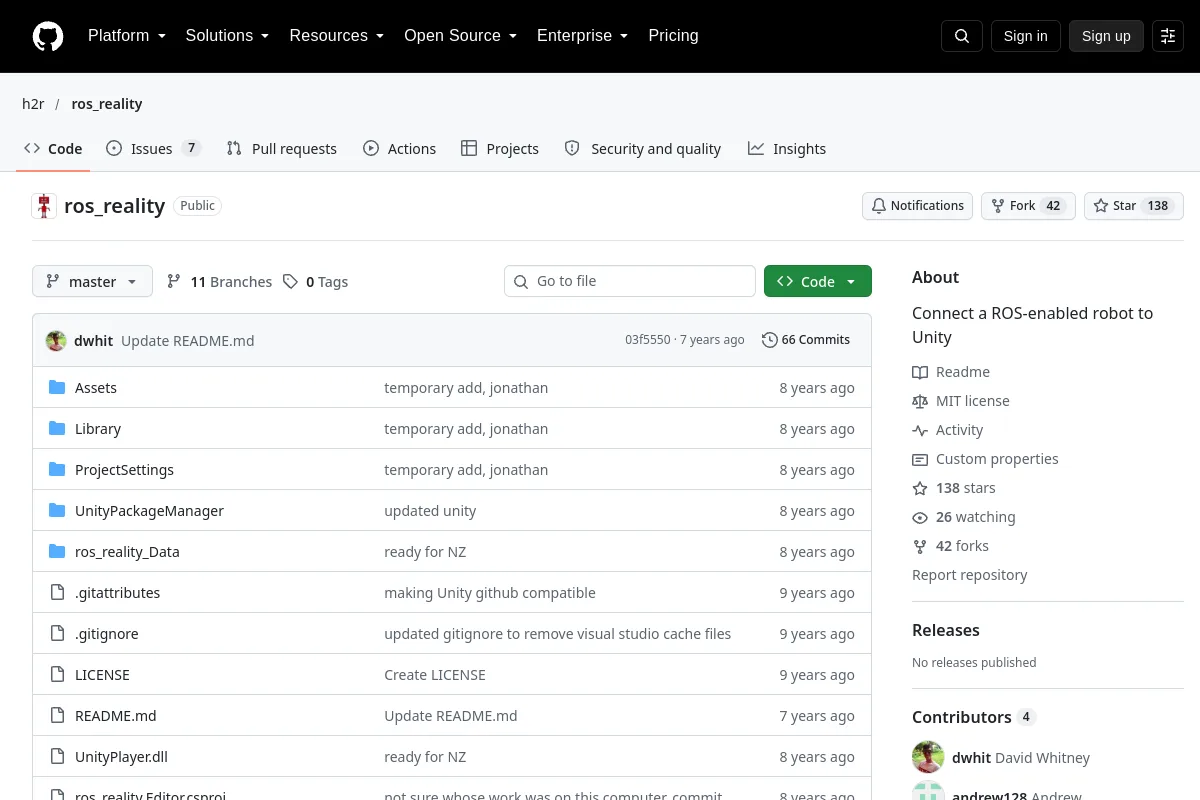This screenshot has width=1200, height=800.
Task: View dwhit's avatar in latest commit row
Action: (56, 340)
